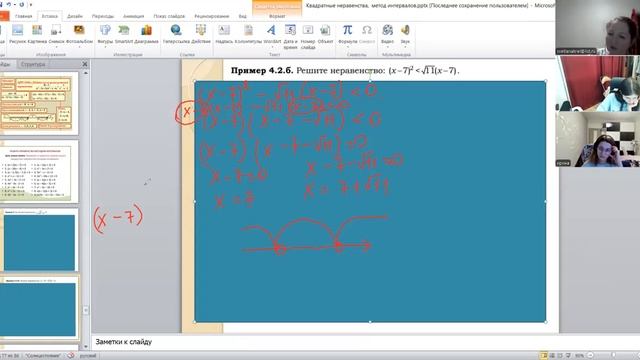
Task: Click the thumbnail pane scroll up arrow
Action: click(86, 73)
